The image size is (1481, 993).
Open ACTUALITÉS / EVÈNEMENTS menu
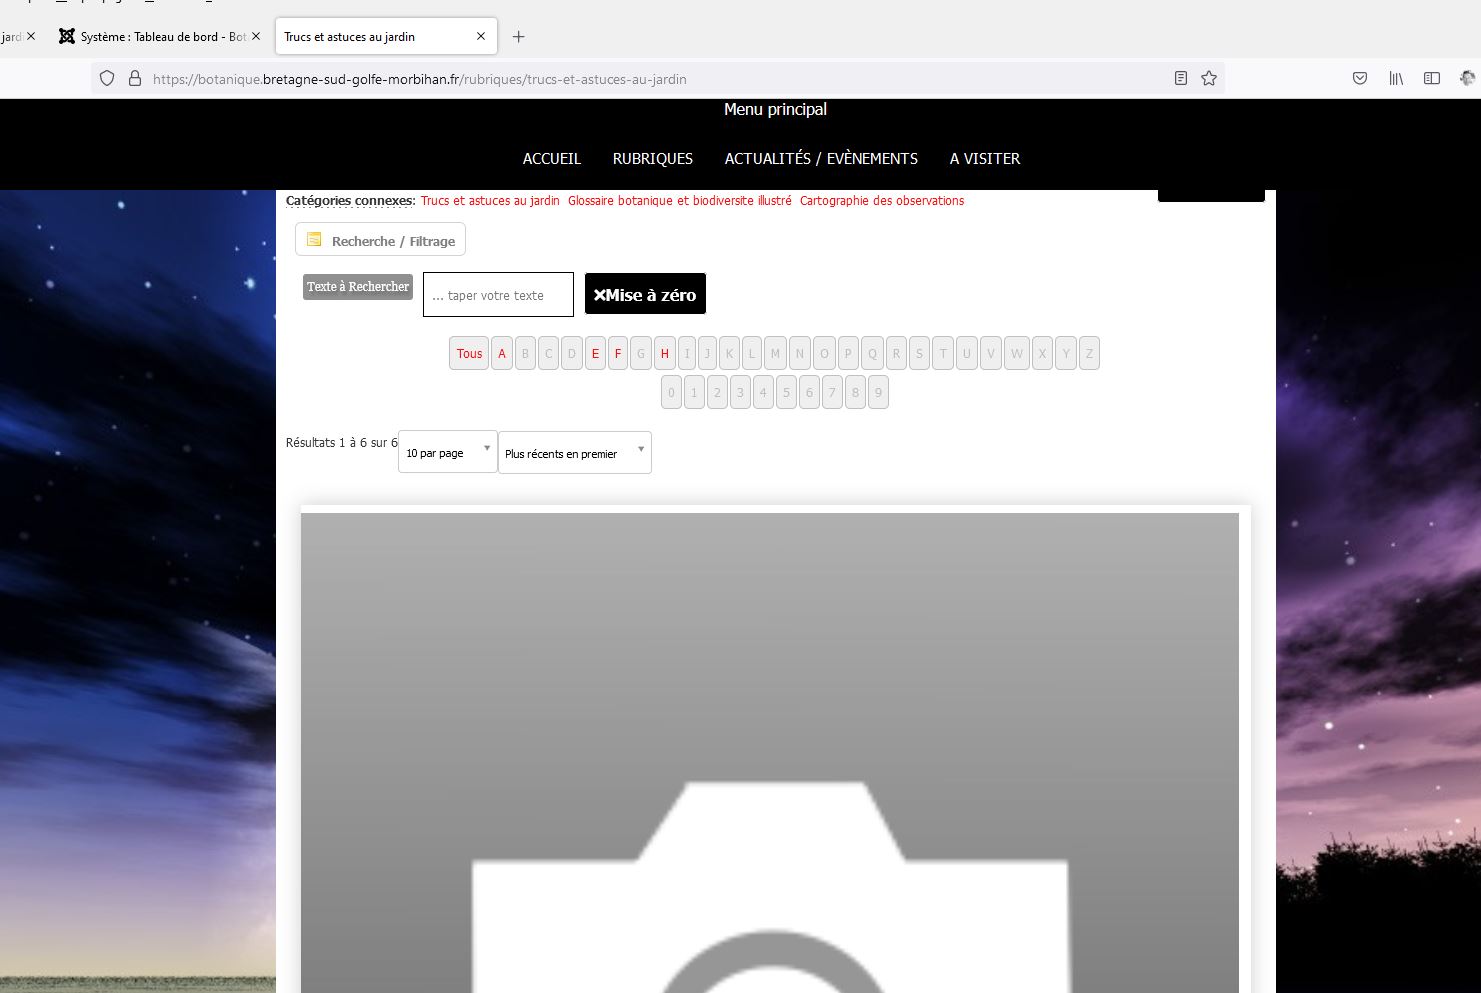coord(821,158)
